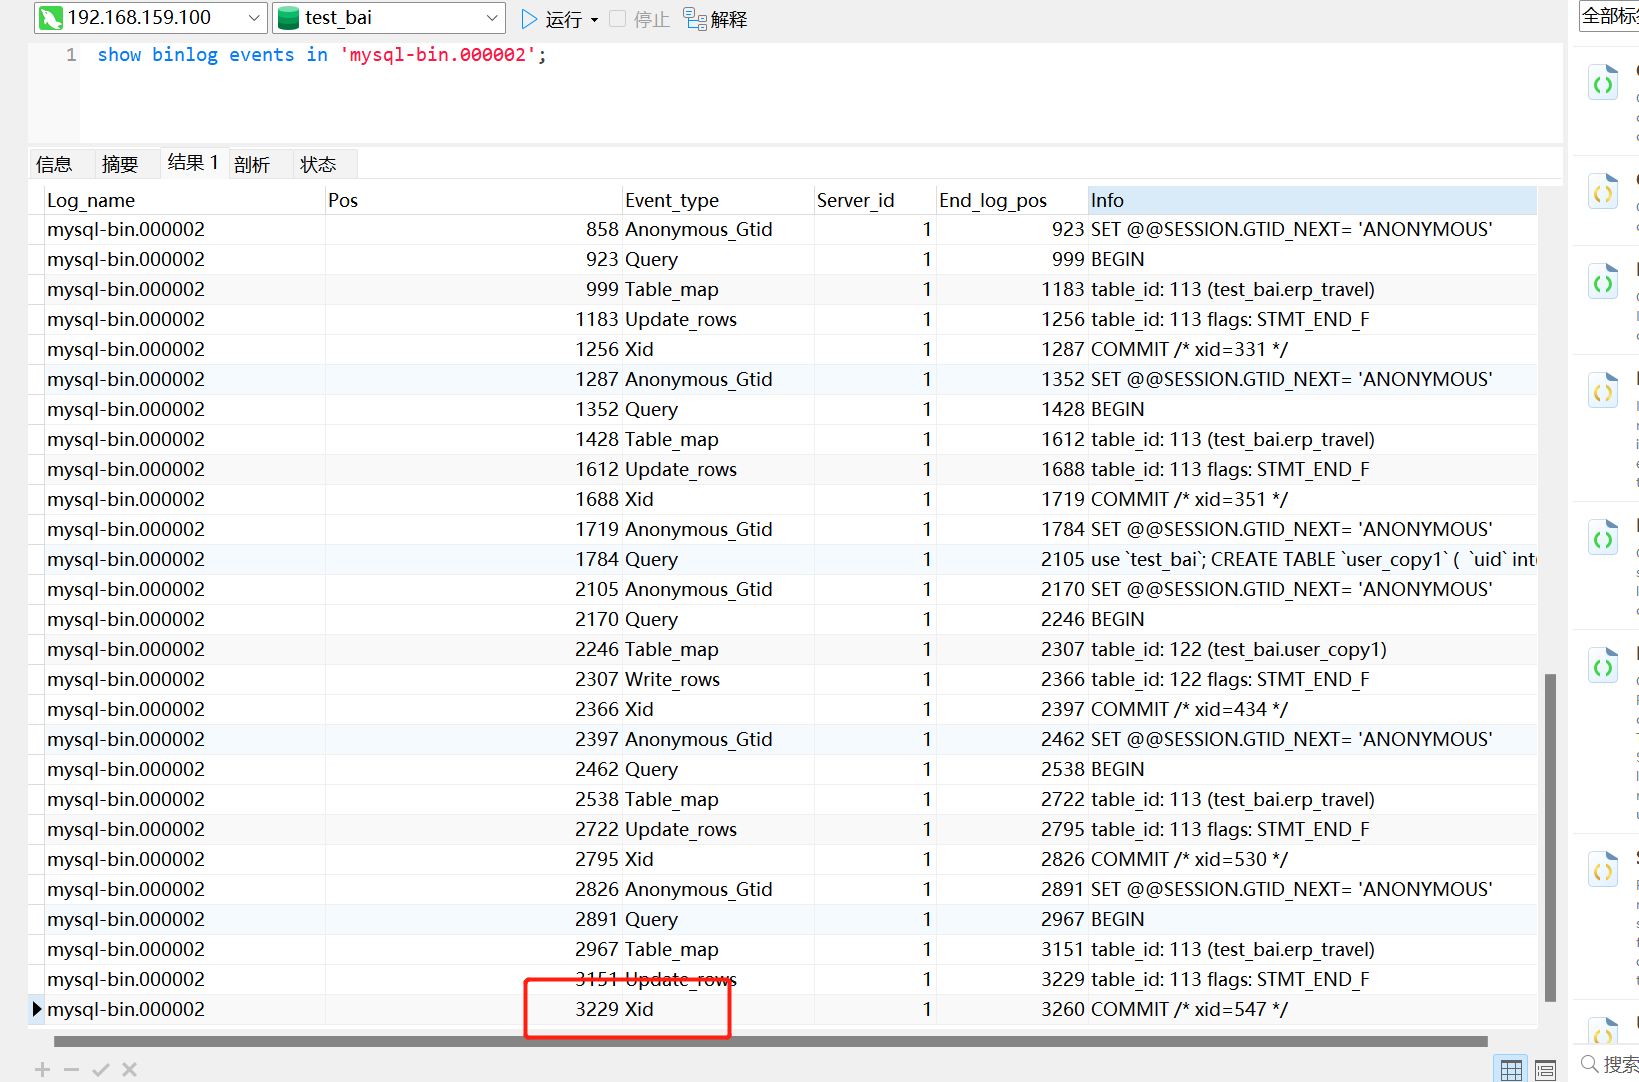This screenshot has width=1639, height=1082.
Task: Click the highlighted Info column header
Action: pyautogui.click(x=1312, y=200)
